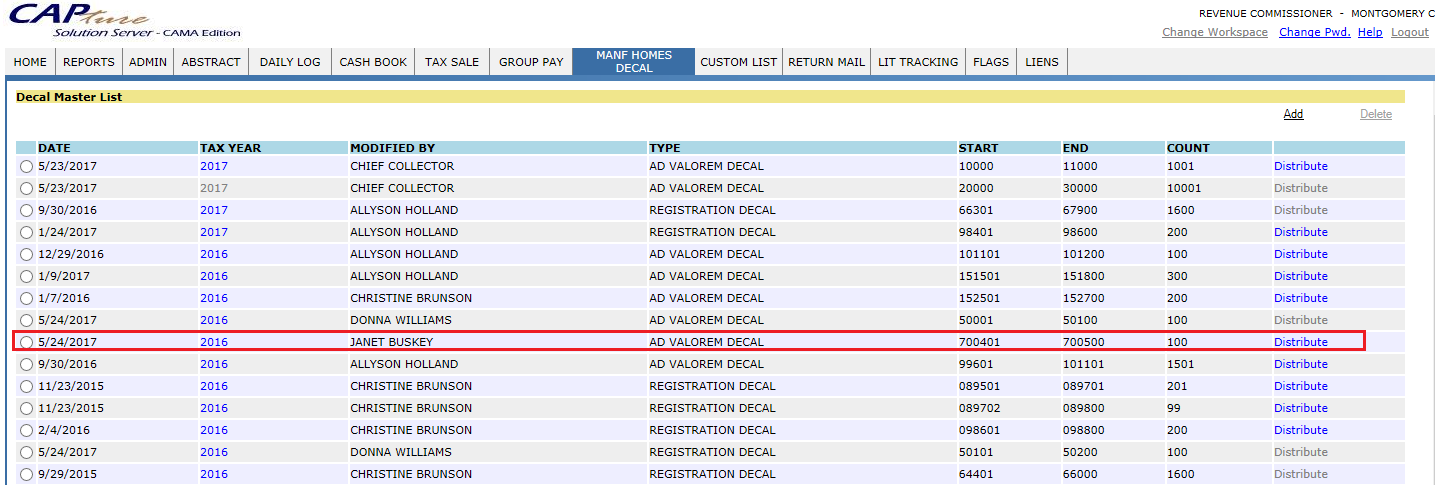Click Change Workspace link
Viewport: 1435px width, 485px height.
click(x=1214, y=32)
